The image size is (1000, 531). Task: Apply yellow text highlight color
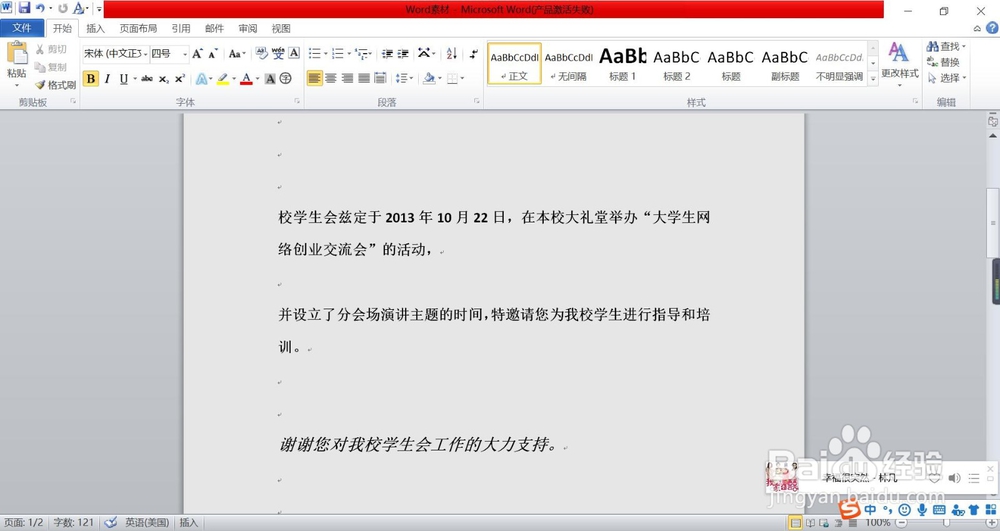(223, 78)
